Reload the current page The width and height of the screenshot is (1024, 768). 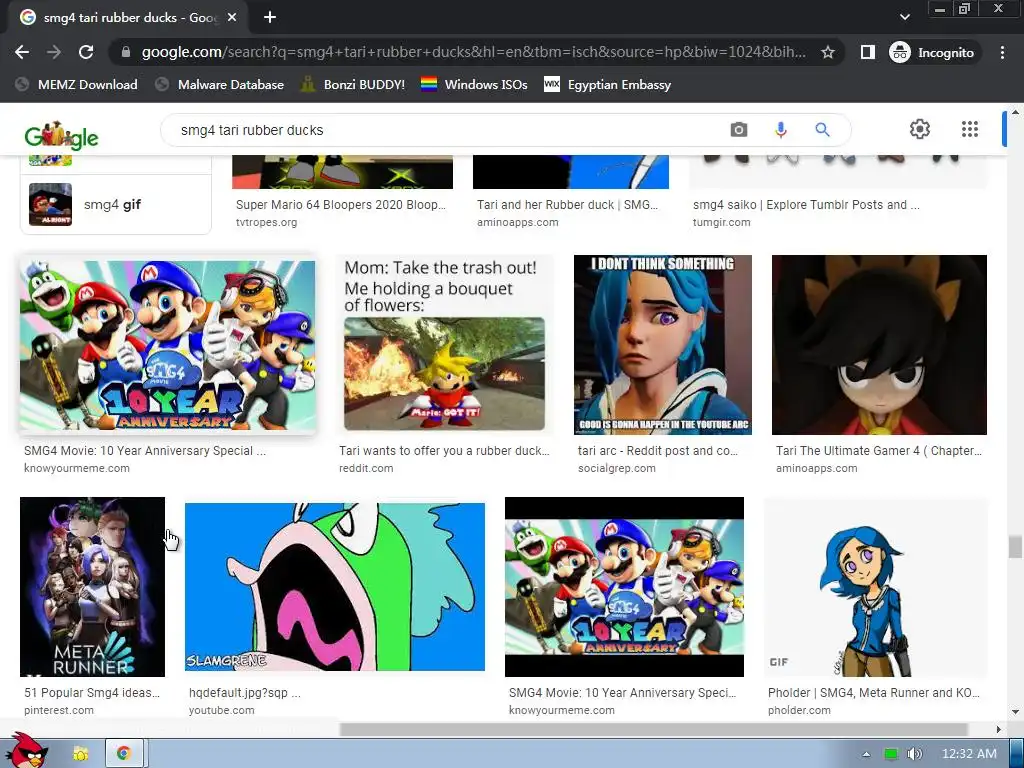86,52
